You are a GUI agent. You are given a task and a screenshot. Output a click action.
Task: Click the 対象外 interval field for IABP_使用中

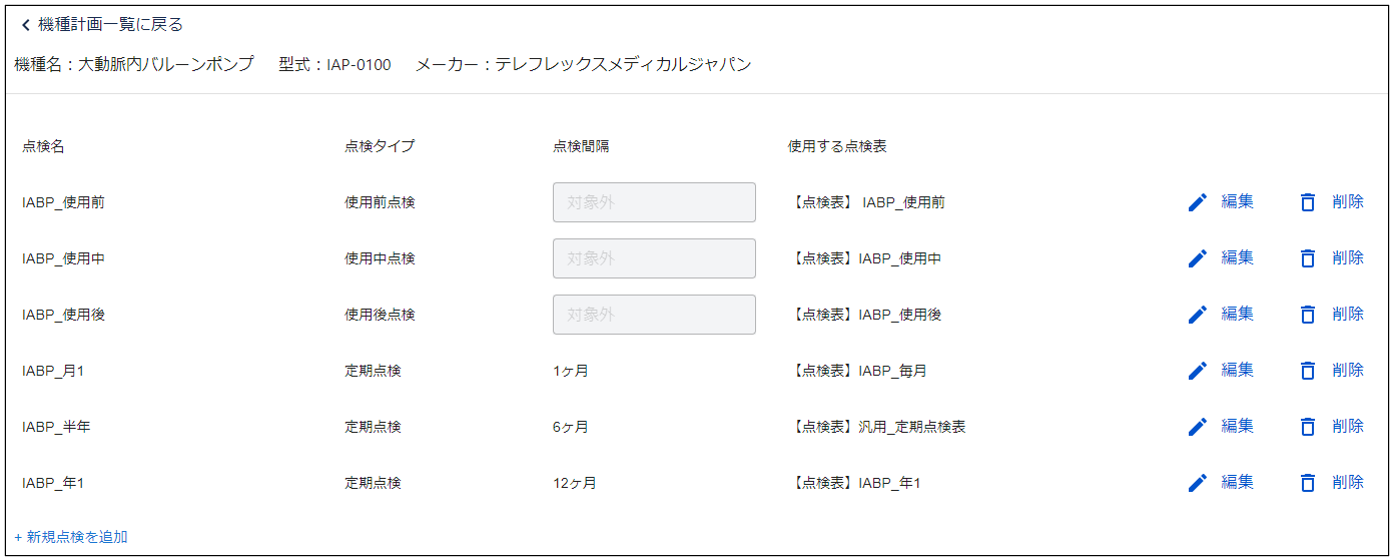[x=654, y=258]
